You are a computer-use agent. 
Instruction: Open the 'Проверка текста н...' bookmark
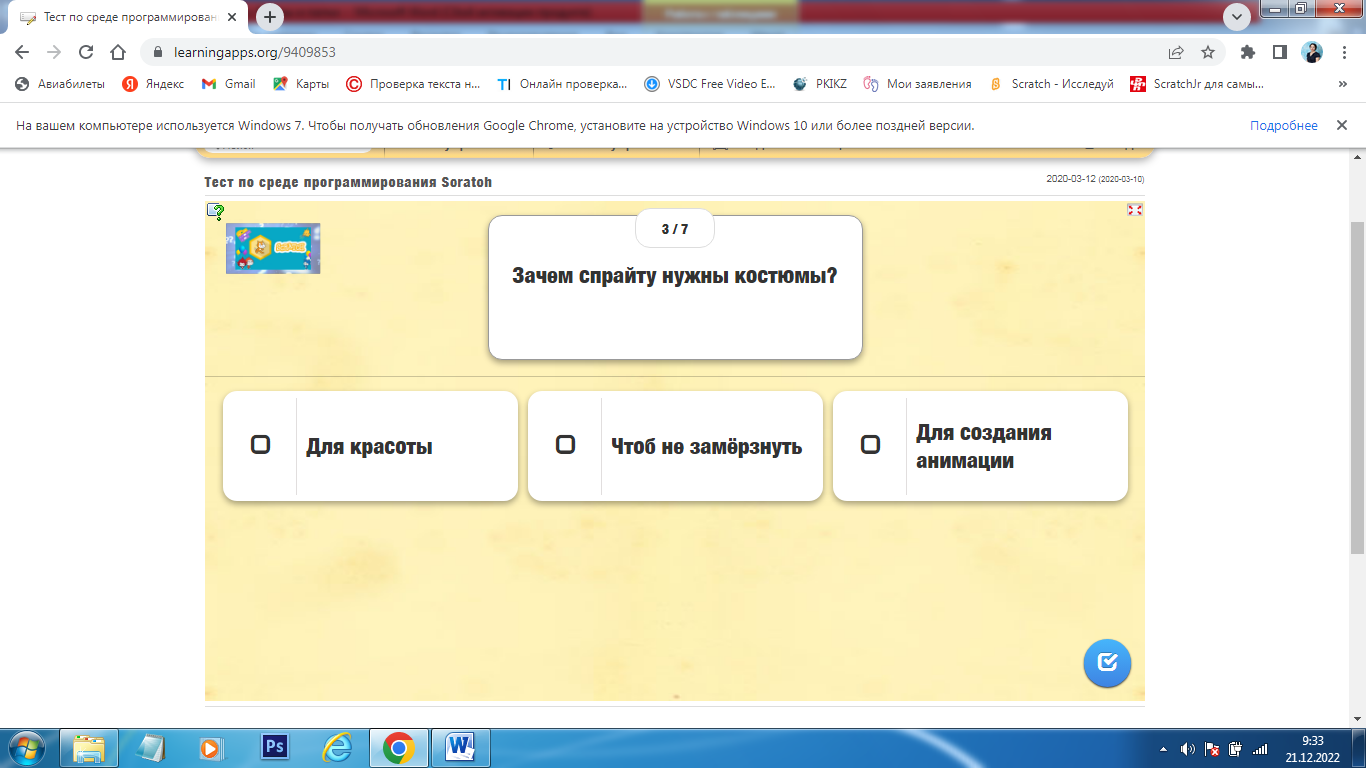click(413, 84)
